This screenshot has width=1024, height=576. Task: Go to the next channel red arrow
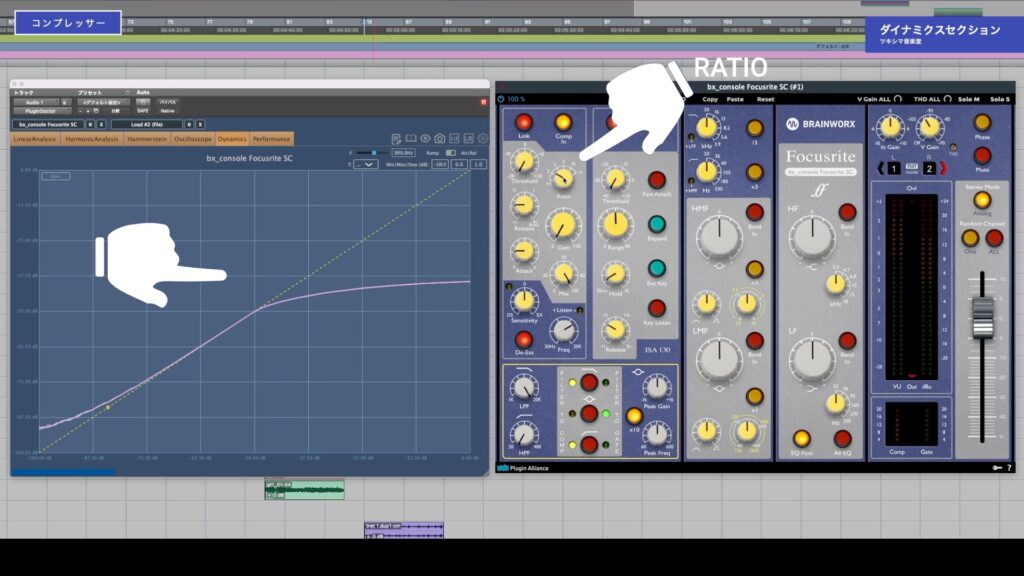[942, 168]
